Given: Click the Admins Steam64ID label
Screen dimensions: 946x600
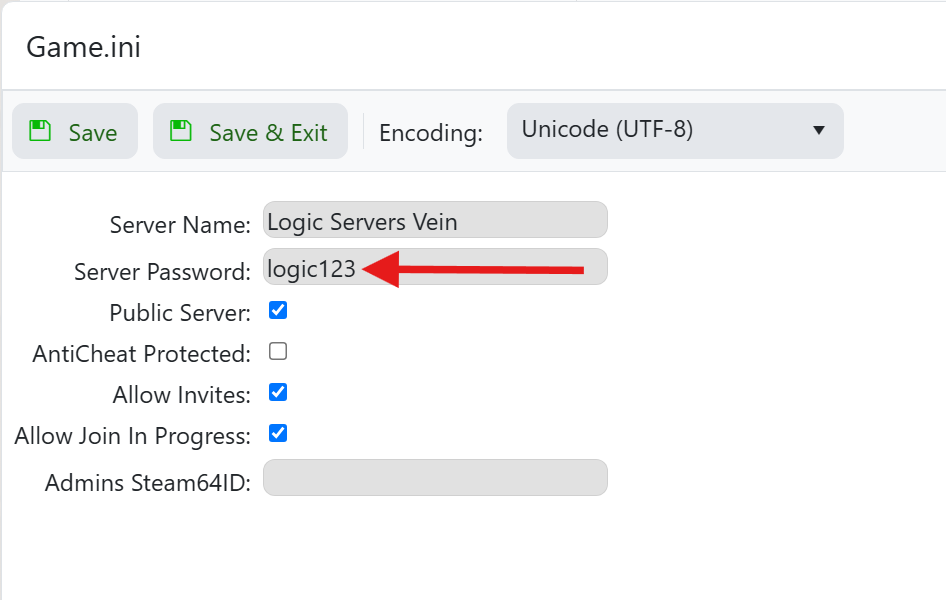Looking at the screenshot, I should (x=148, y=483).
